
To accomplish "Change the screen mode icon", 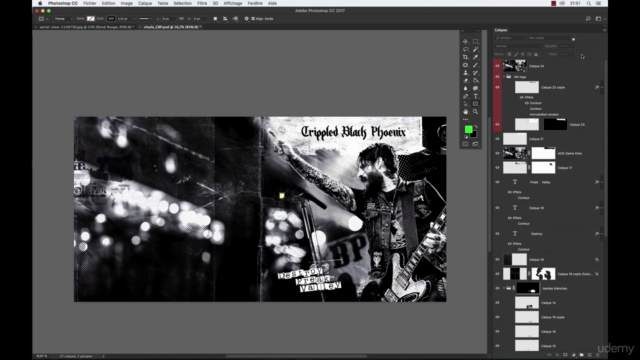I will click(x=476, y=144).
